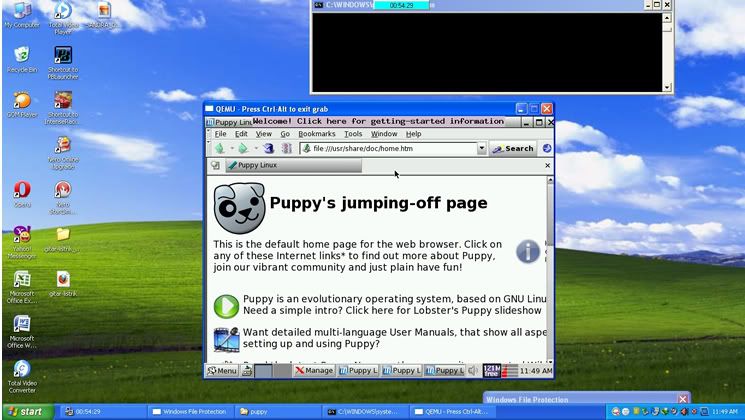Close the Puppy Linux tab with x

coord(547,165)
